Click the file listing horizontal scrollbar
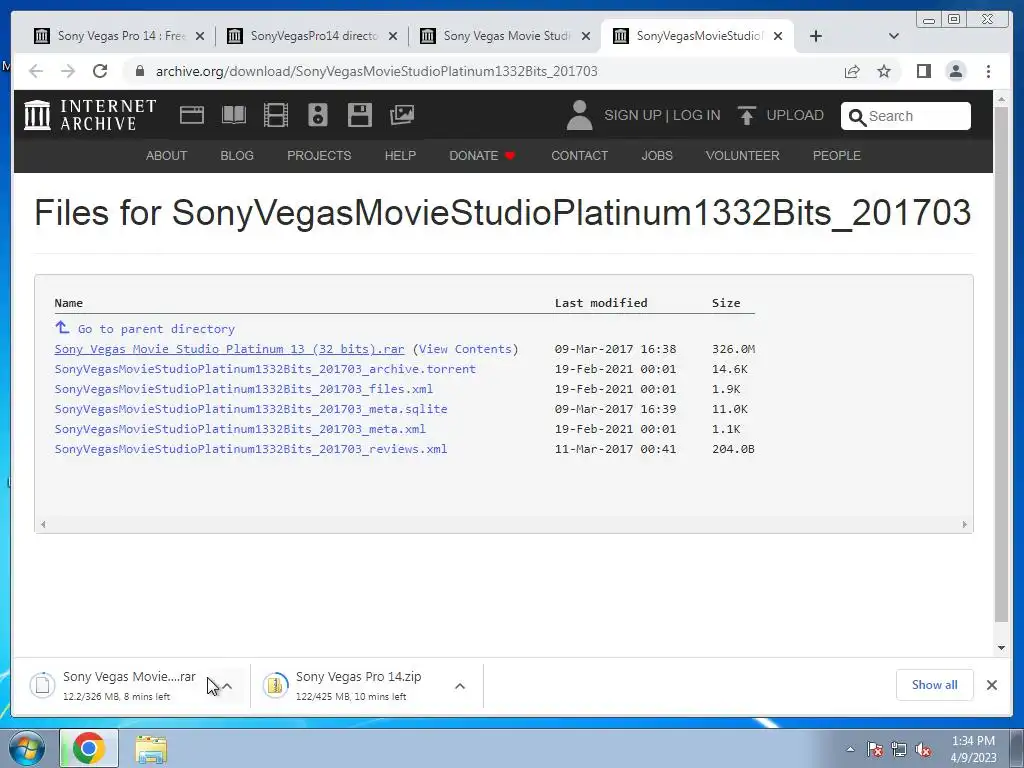 504,524
